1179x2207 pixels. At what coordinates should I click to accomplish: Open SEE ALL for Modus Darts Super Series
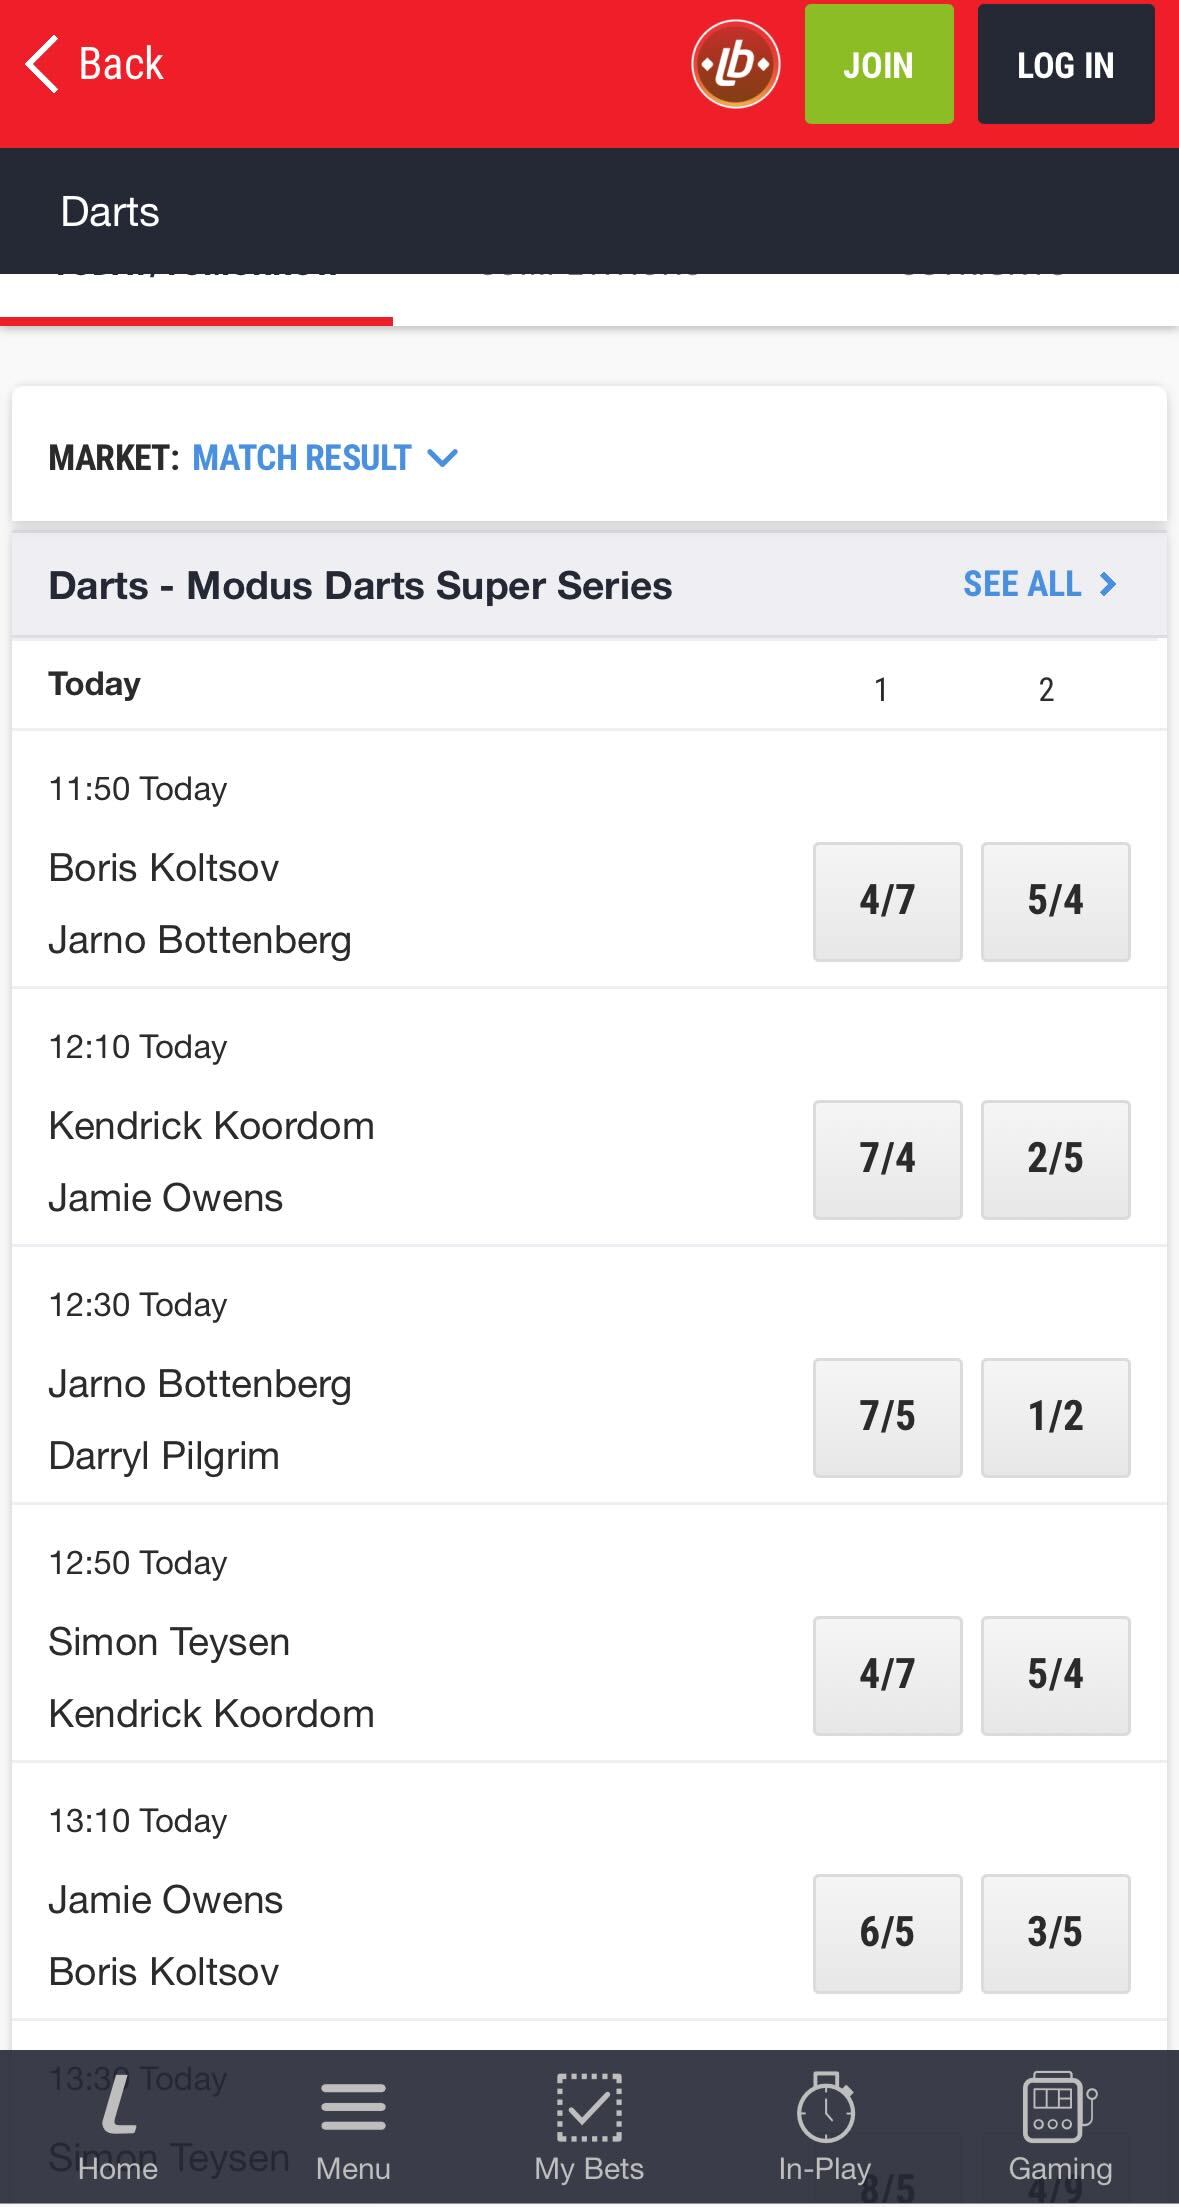(x=1020, y=584)
